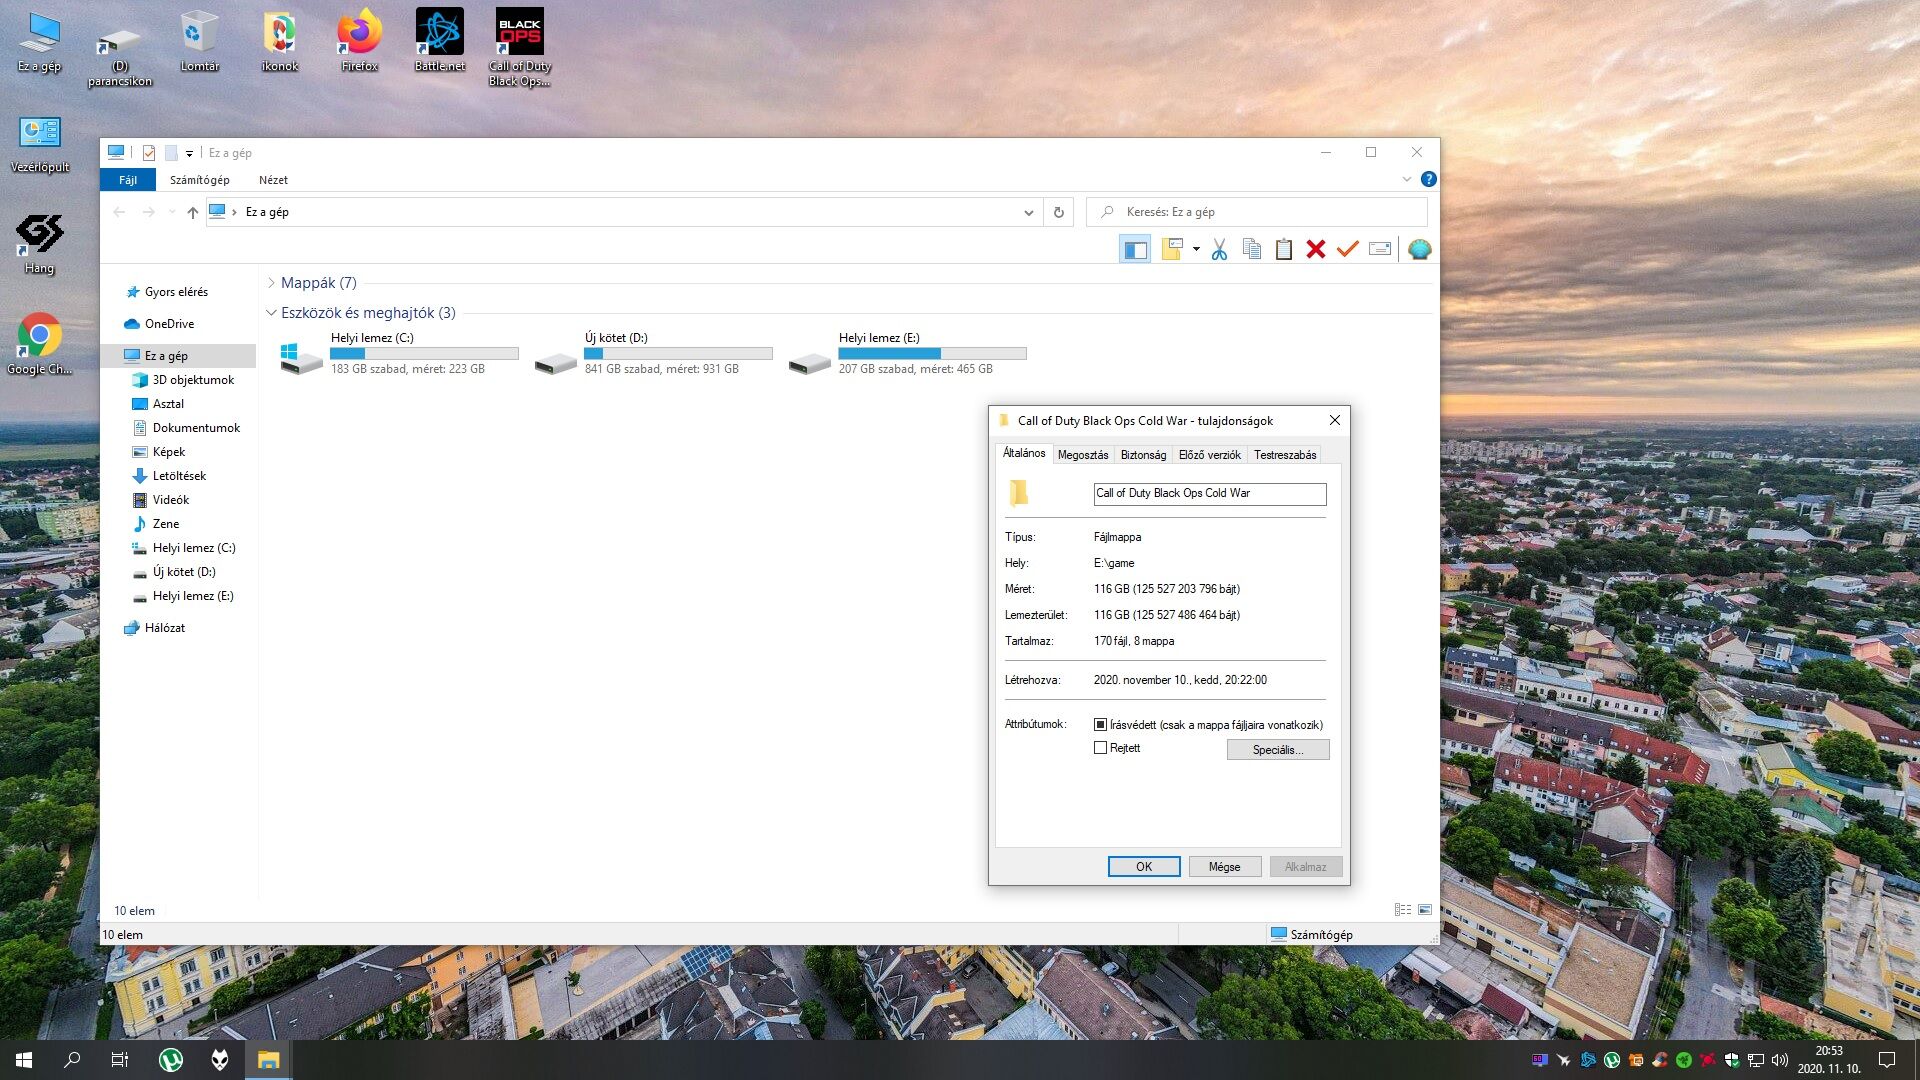Select Új kötet (D:) drive tile
The height and width of the screenshot is (1080, 1920).
[654, 354]
